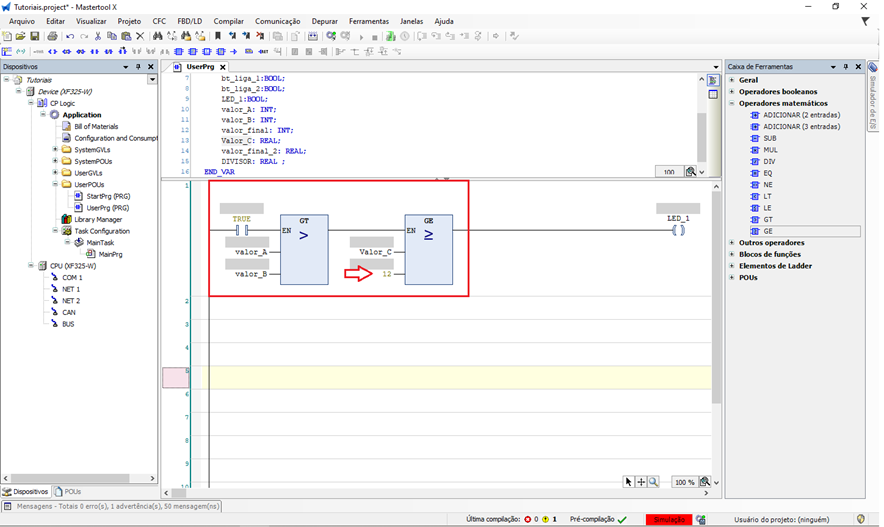Click the Save project icon in toolbar
This screenshot has width=884, height=527.
click(35, 36)
